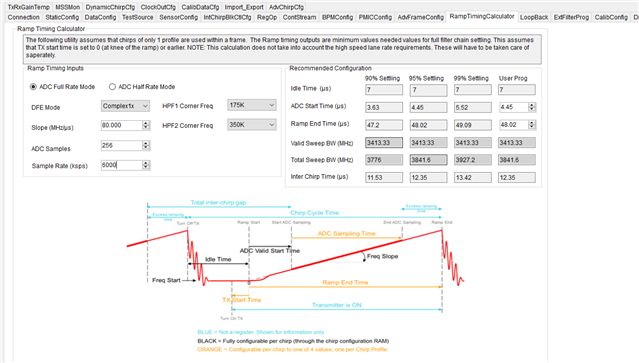639x363 pixels.
Task: Open the HPF1 Corner Freq dropdown
Action: pyautogui.click(x=251, y=105)
